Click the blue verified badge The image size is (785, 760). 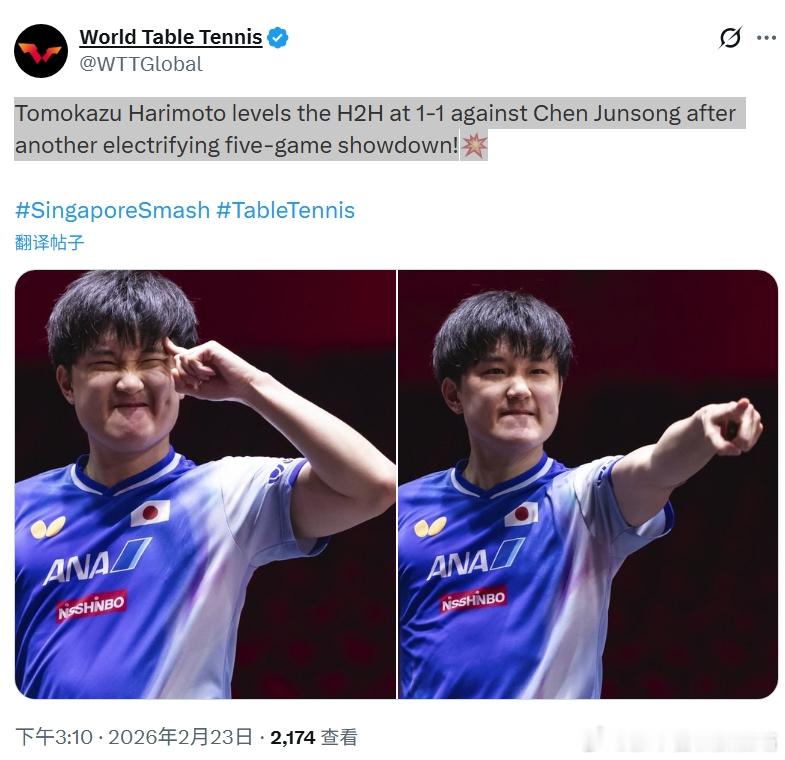(x=277, y=38)
